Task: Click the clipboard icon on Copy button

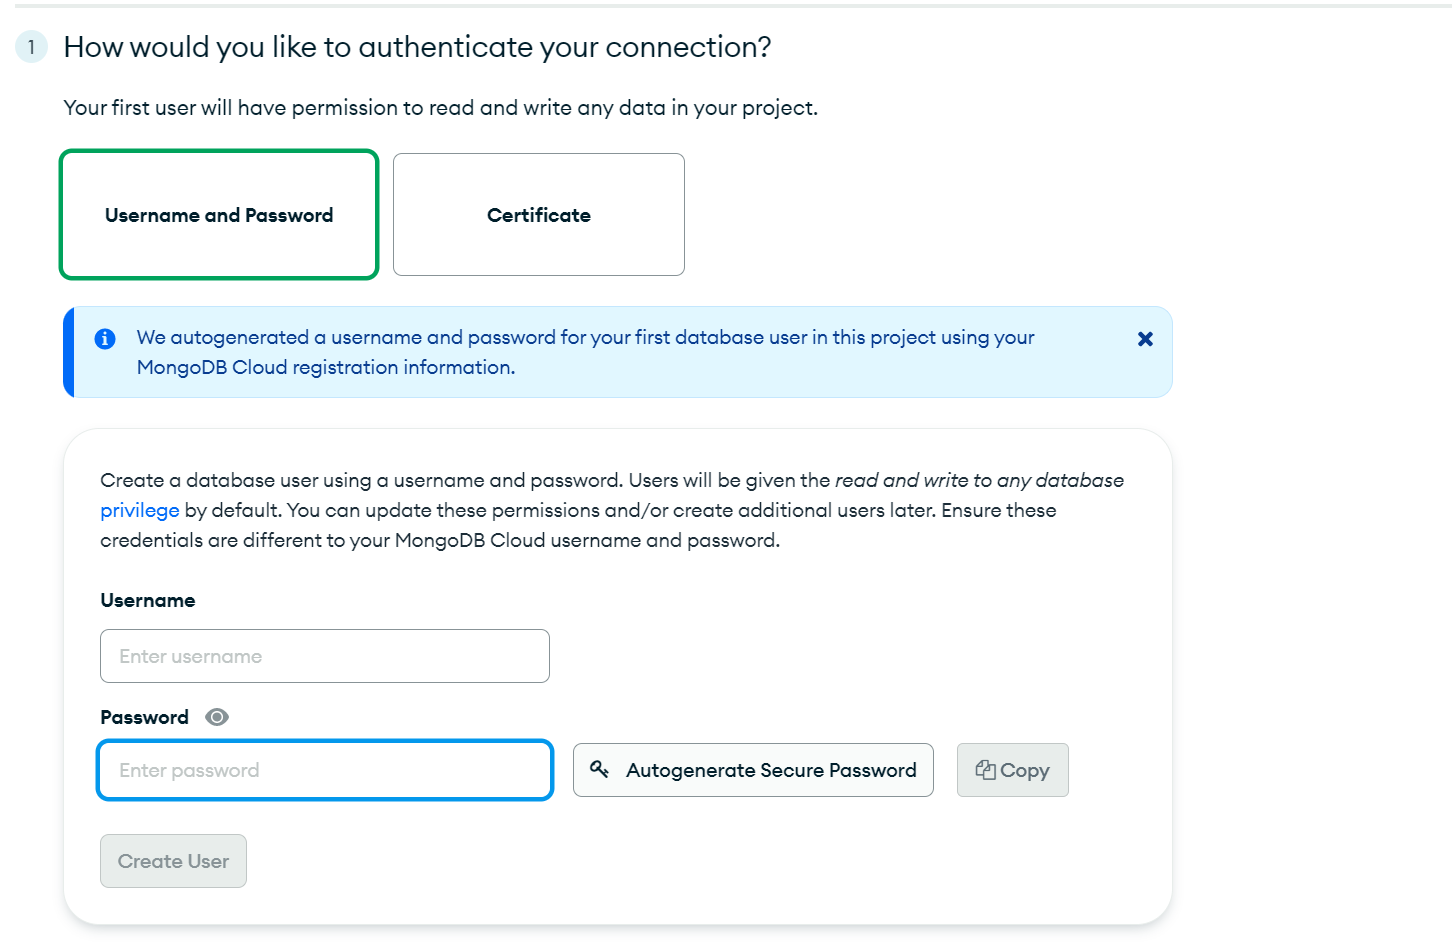Action: pos(985,770)
